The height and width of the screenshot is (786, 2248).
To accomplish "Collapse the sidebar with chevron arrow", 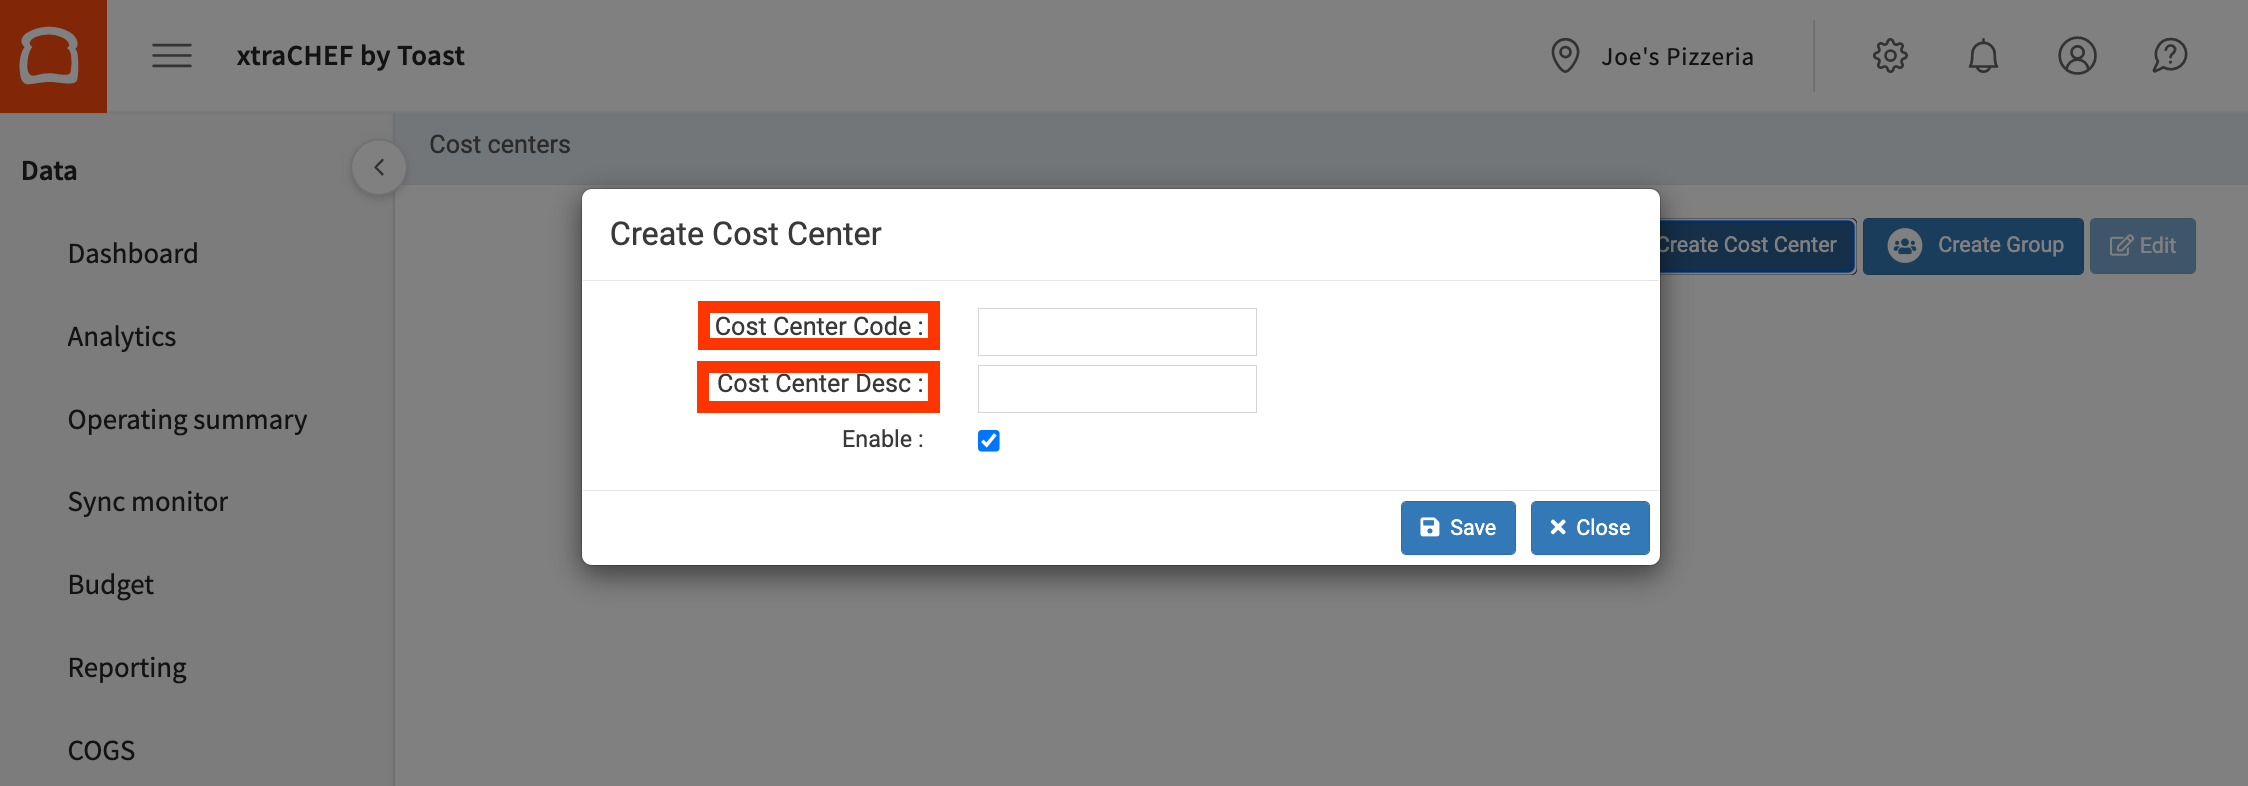I will click(x=379, y=168).
